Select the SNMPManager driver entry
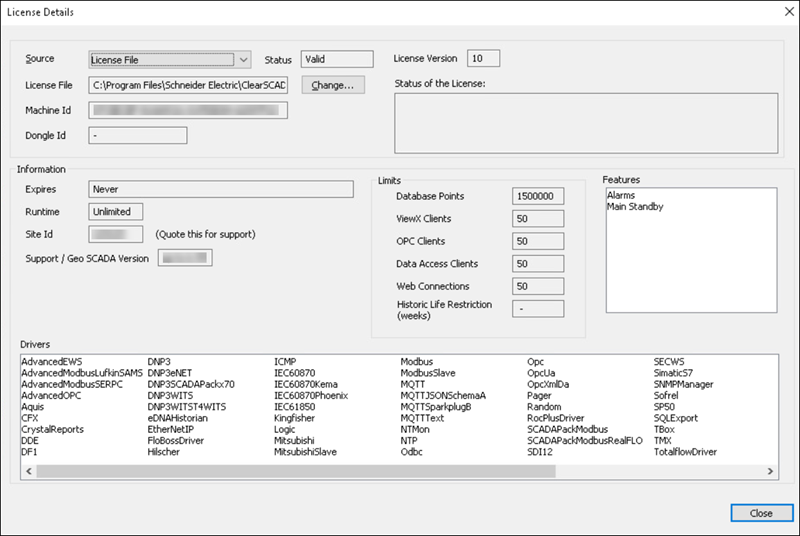Screen dimensions: 800x536 [x=683, y=384]
